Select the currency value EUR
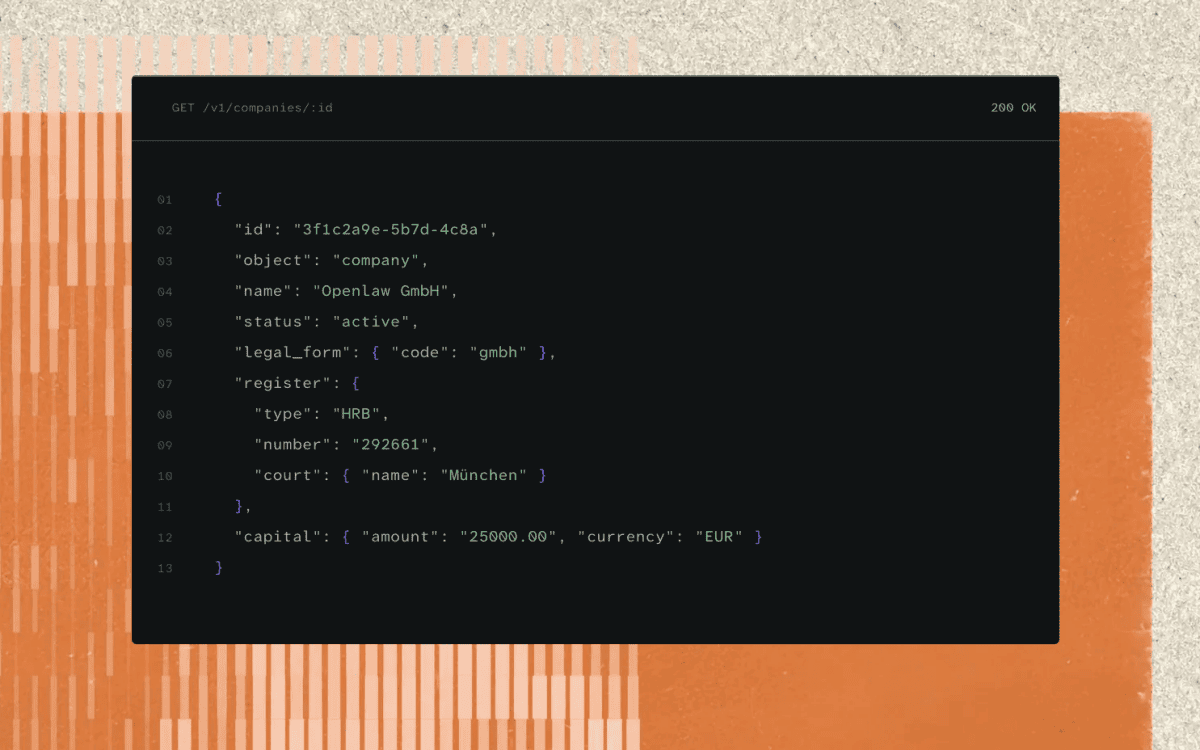The width and height of the screenshot is (1200, 750). coord(719,537)
